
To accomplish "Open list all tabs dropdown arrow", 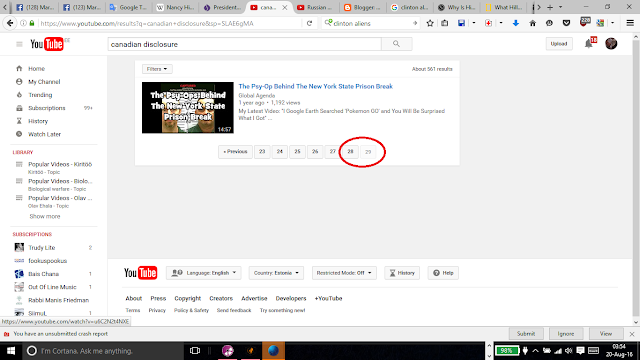I will (x=560, y=7).
